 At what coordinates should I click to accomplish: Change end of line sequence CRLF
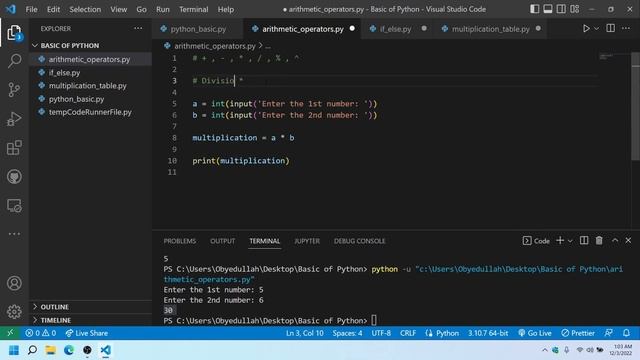click(408, 333)
